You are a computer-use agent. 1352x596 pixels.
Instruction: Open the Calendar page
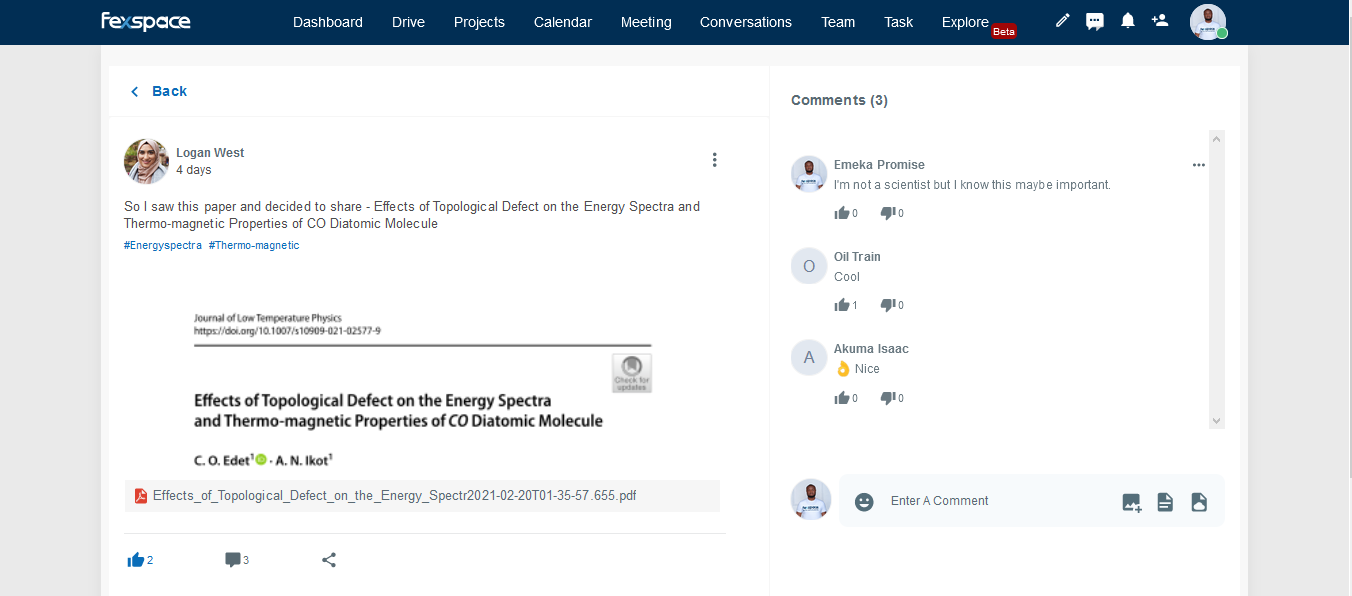[x=563, y=22]
